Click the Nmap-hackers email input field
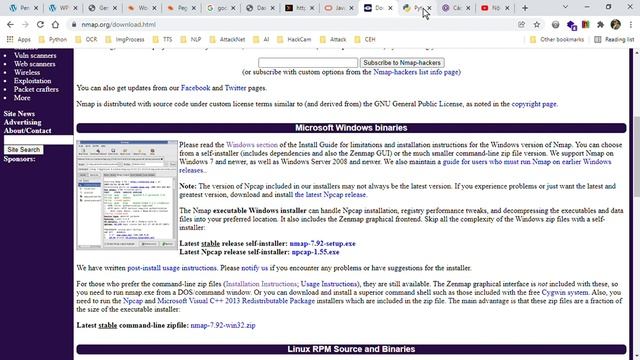Image resolution: width=640 pixels, height=360 pixels. (308, 62)
